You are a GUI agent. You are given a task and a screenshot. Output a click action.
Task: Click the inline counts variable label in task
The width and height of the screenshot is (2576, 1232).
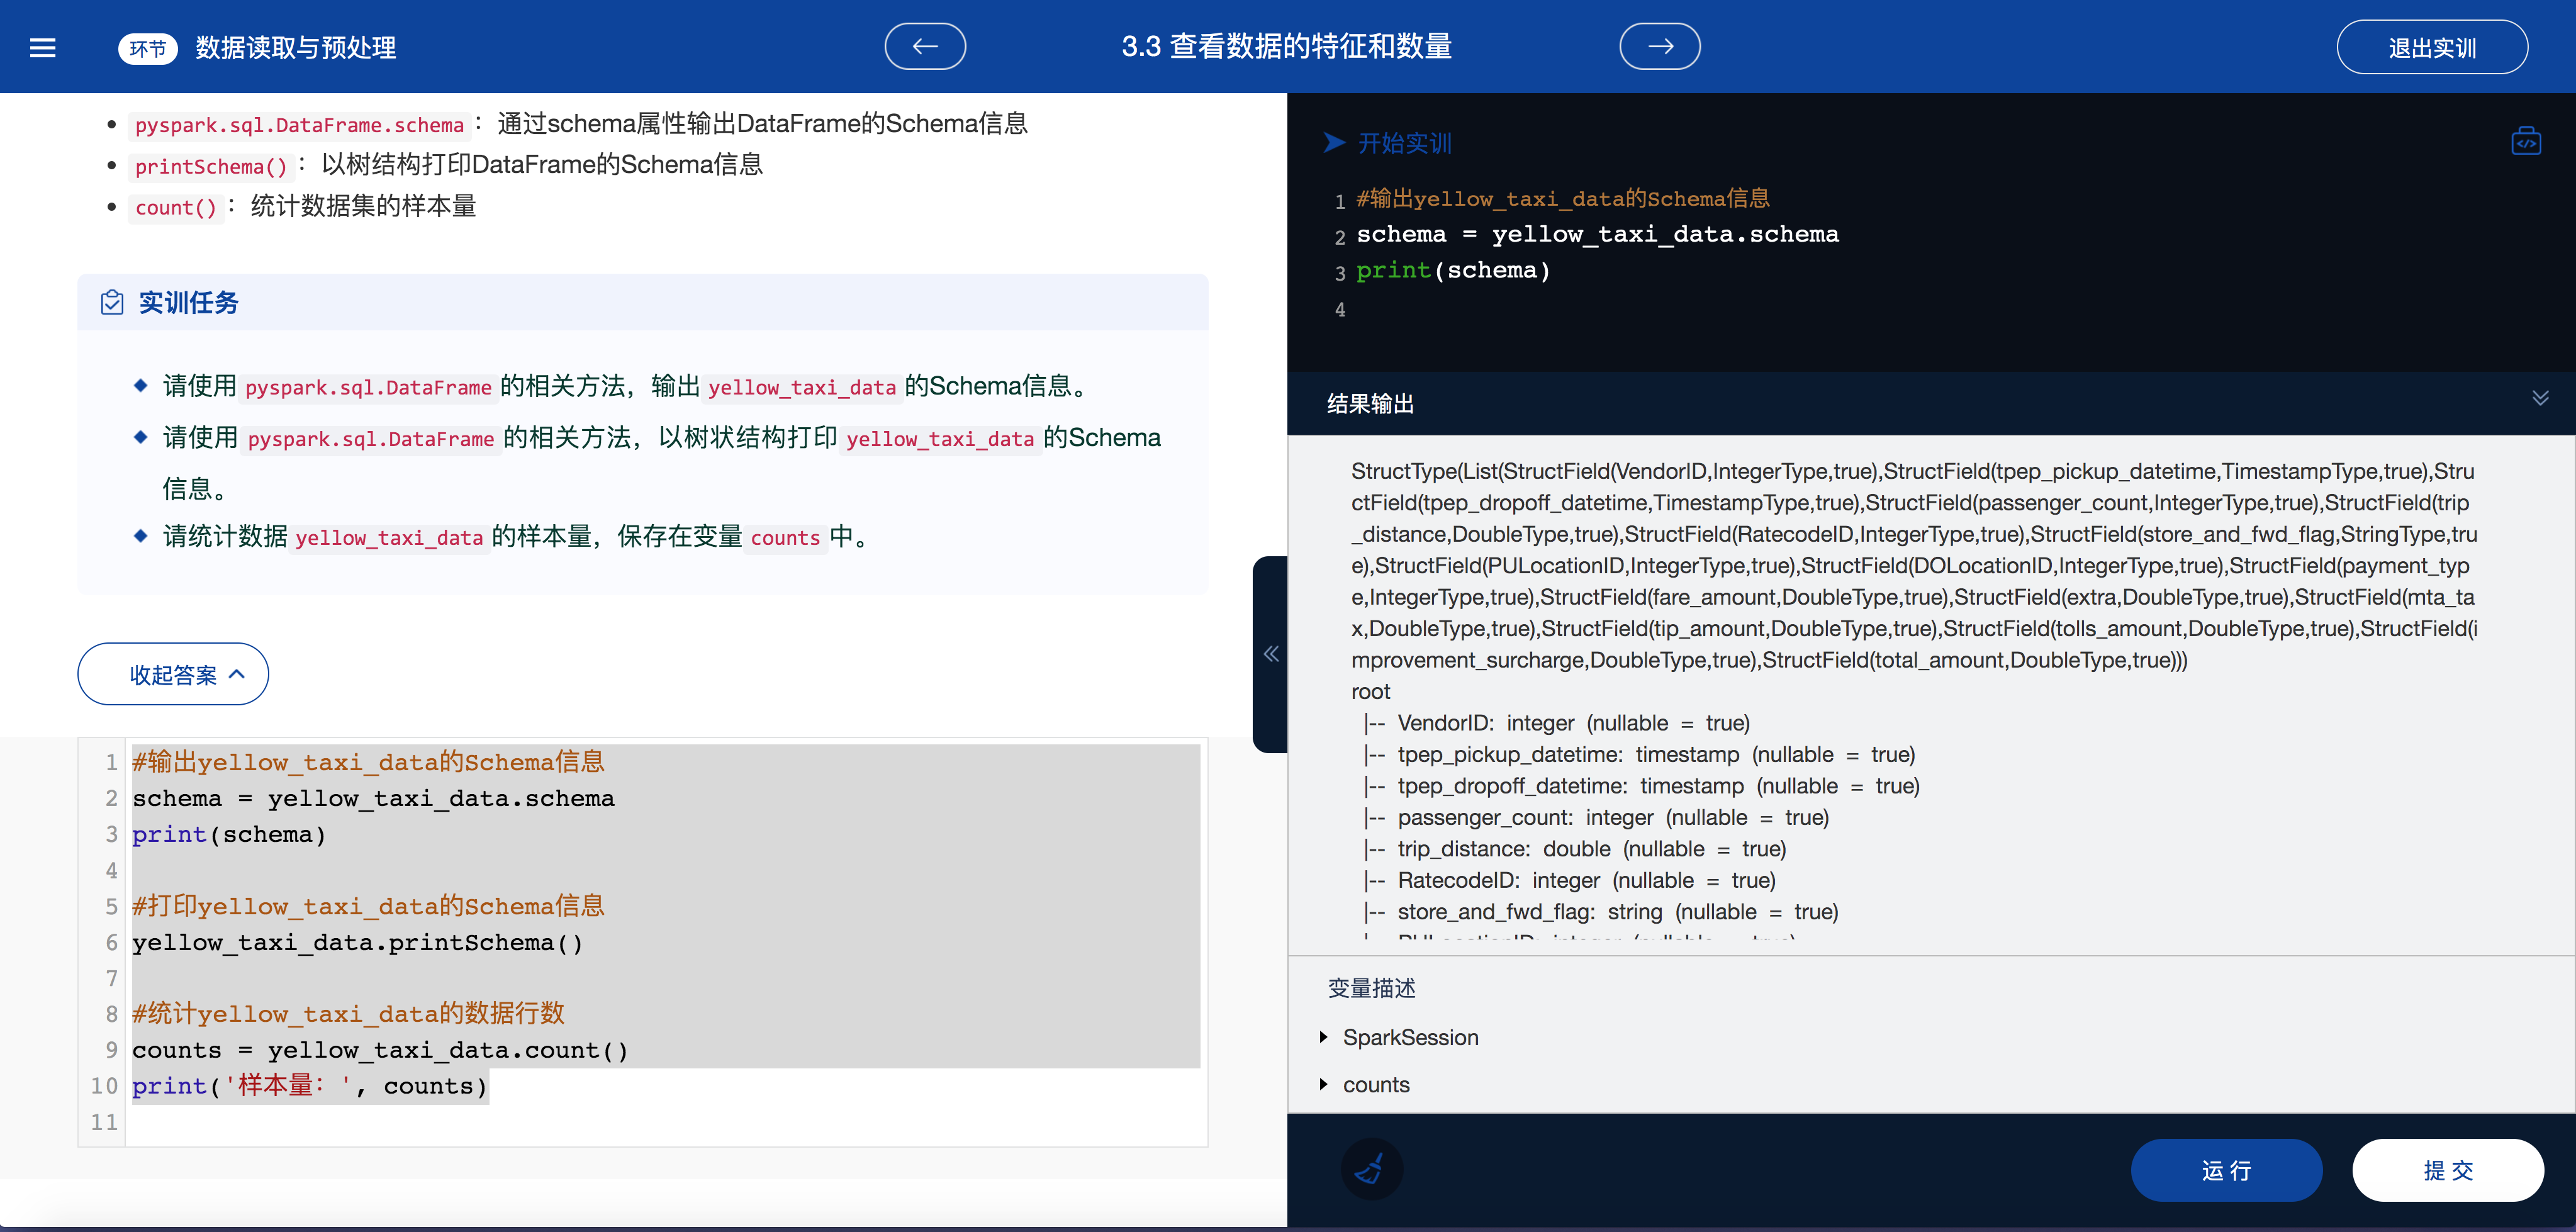click(x=785, y=538)
